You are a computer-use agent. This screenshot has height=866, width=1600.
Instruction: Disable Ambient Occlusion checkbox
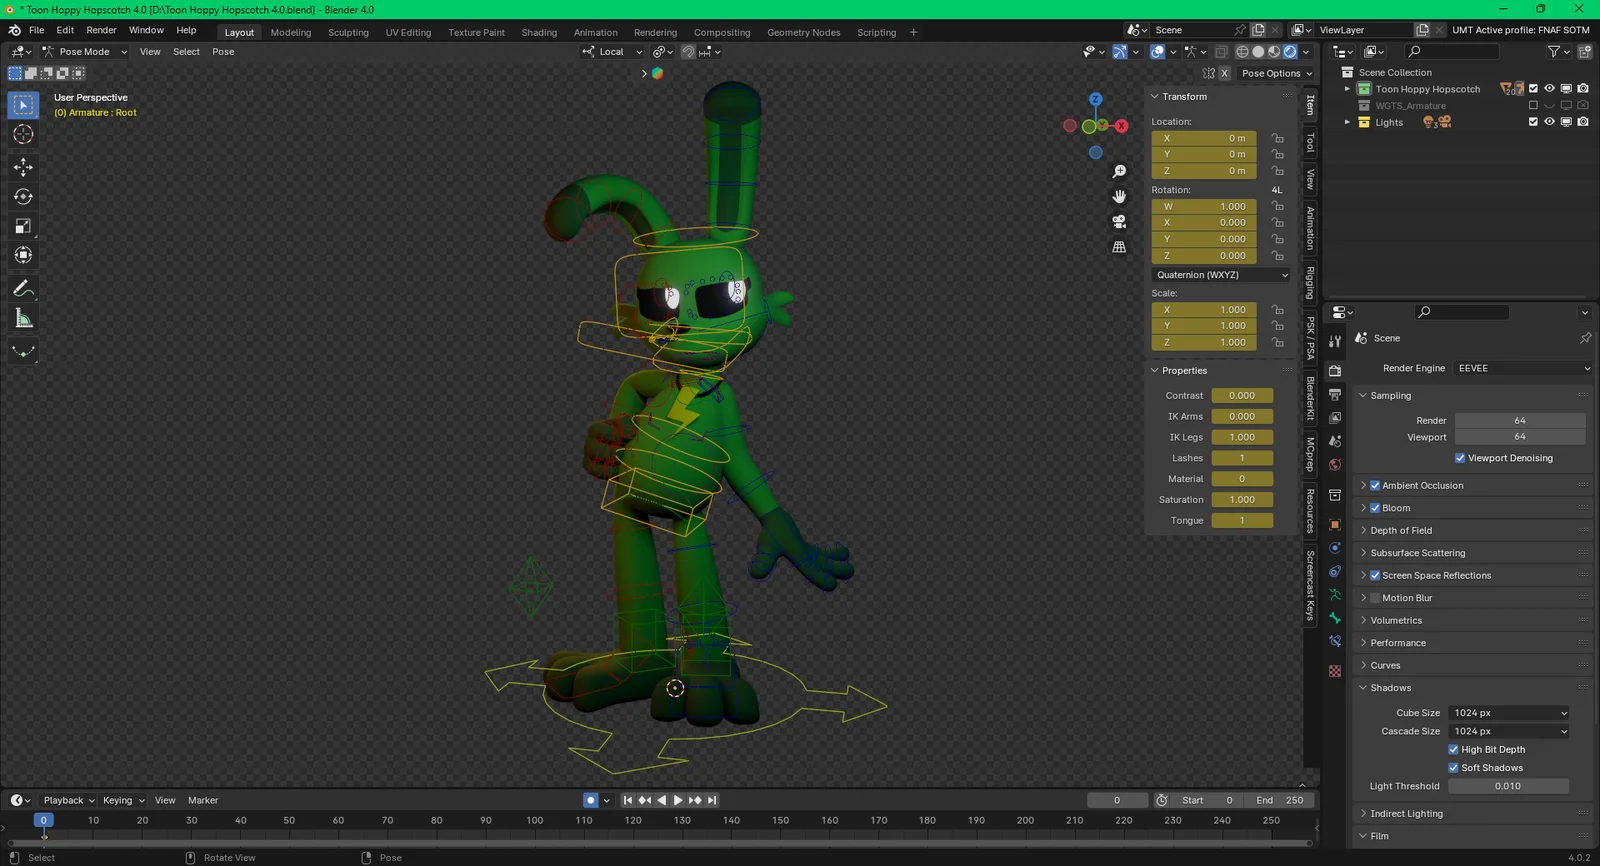(x=1375, y=486)
